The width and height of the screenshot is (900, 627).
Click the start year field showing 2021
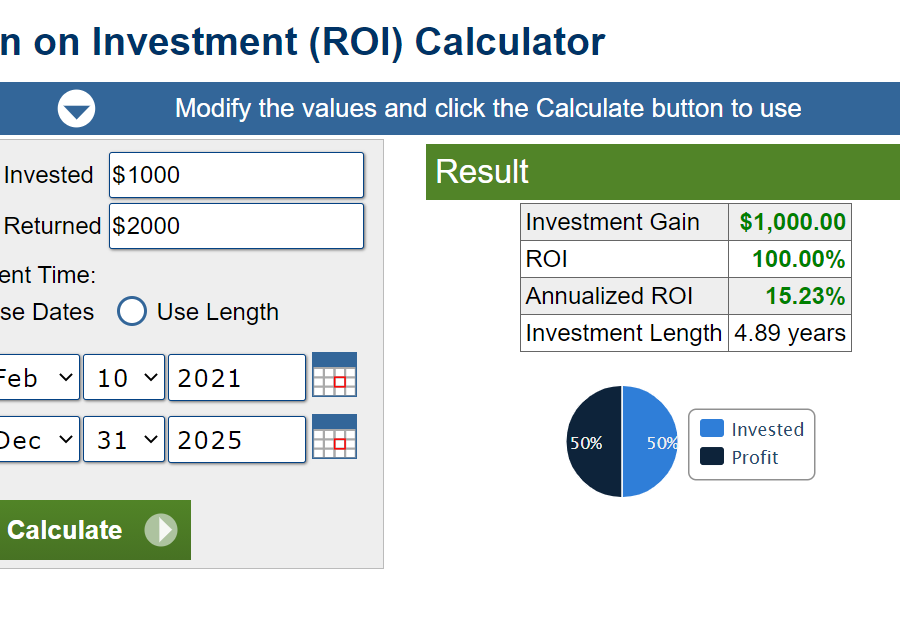pyautogui.click(x=236, y=378)
